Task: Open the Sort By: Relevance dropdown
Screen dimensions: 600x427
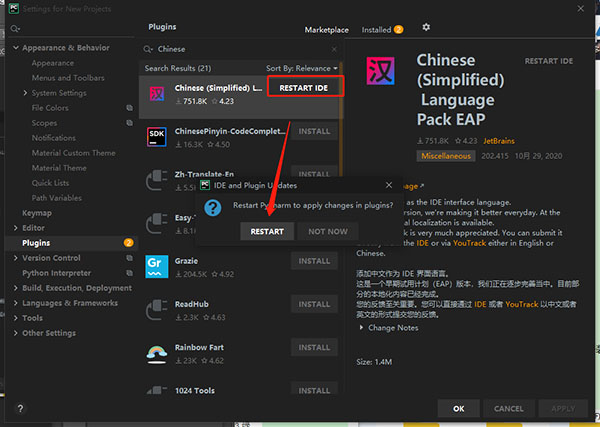Action: click(x=302, y=68)
